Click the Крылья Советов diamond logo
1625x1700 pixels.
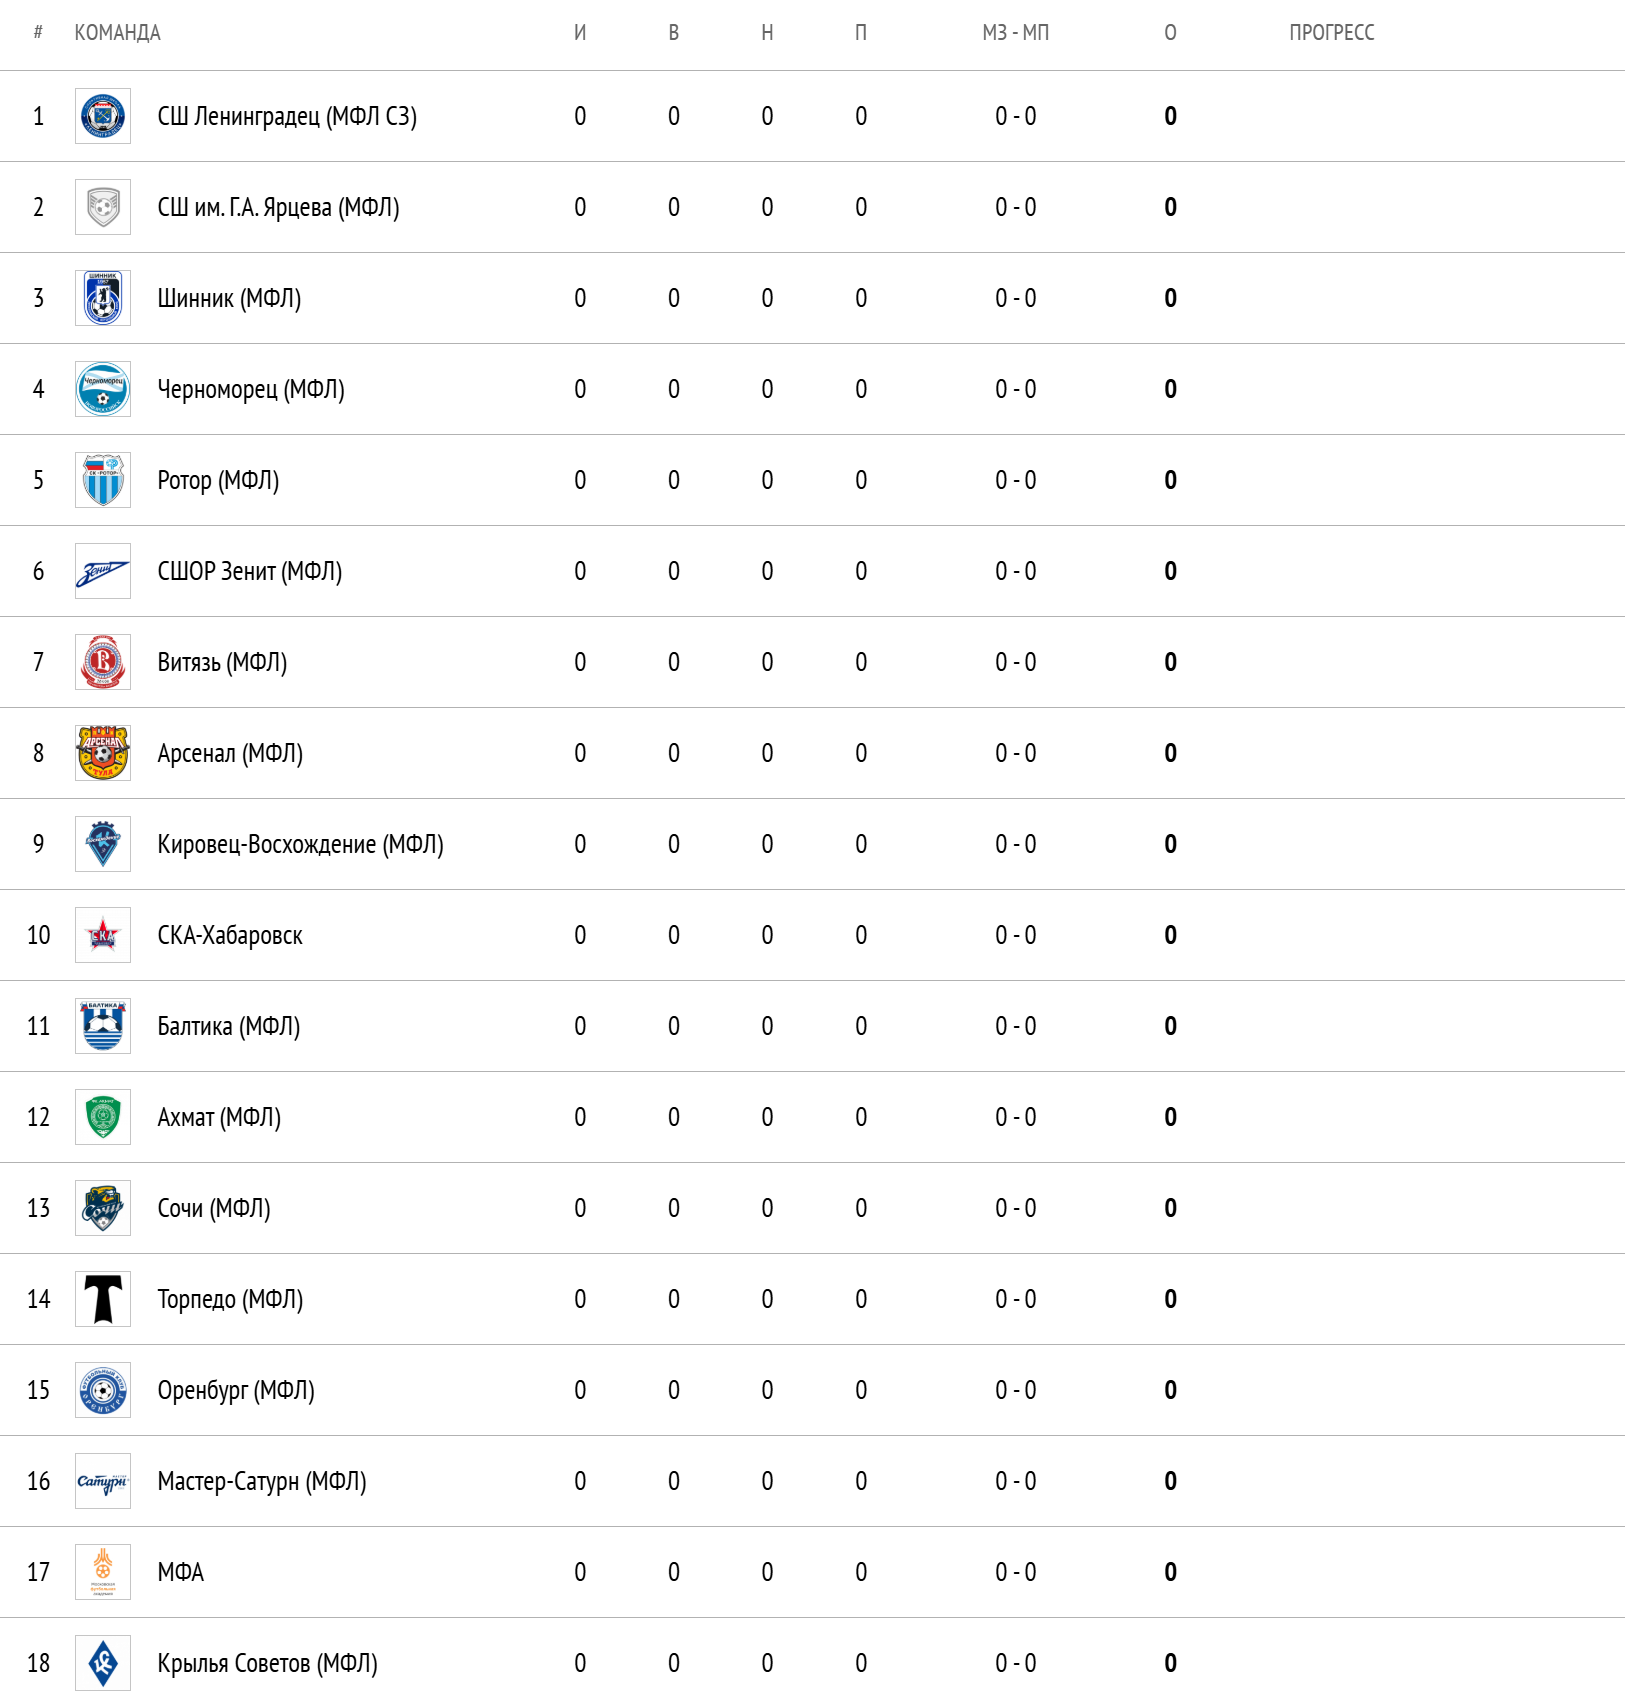(103, 1663)
